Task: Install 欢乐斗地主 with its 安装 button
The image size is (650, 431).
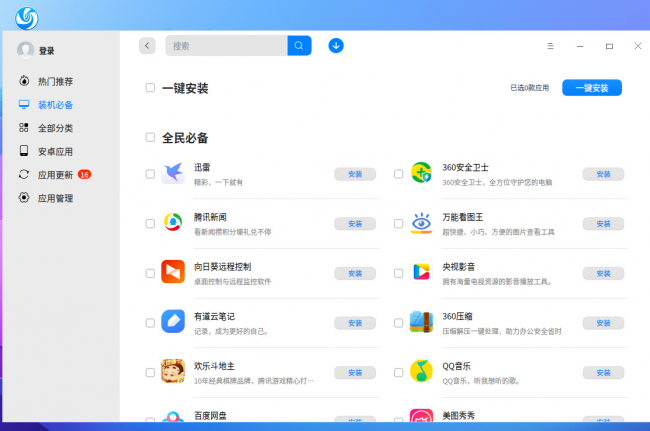Action: point(355,373)
